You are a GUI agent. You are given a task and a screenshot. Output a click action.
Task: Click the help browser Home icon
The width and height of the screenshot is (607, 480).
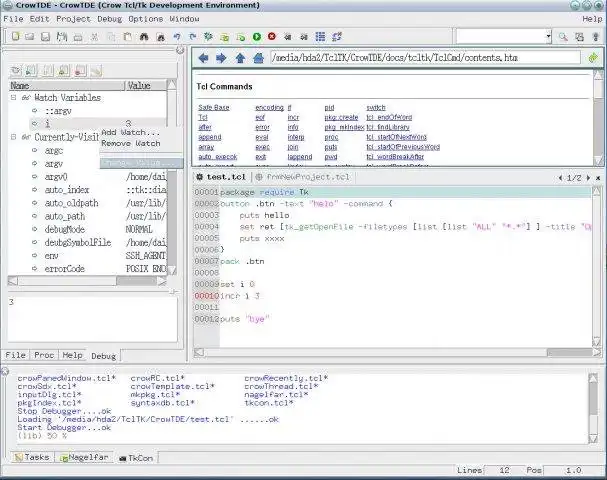[258, 58]
